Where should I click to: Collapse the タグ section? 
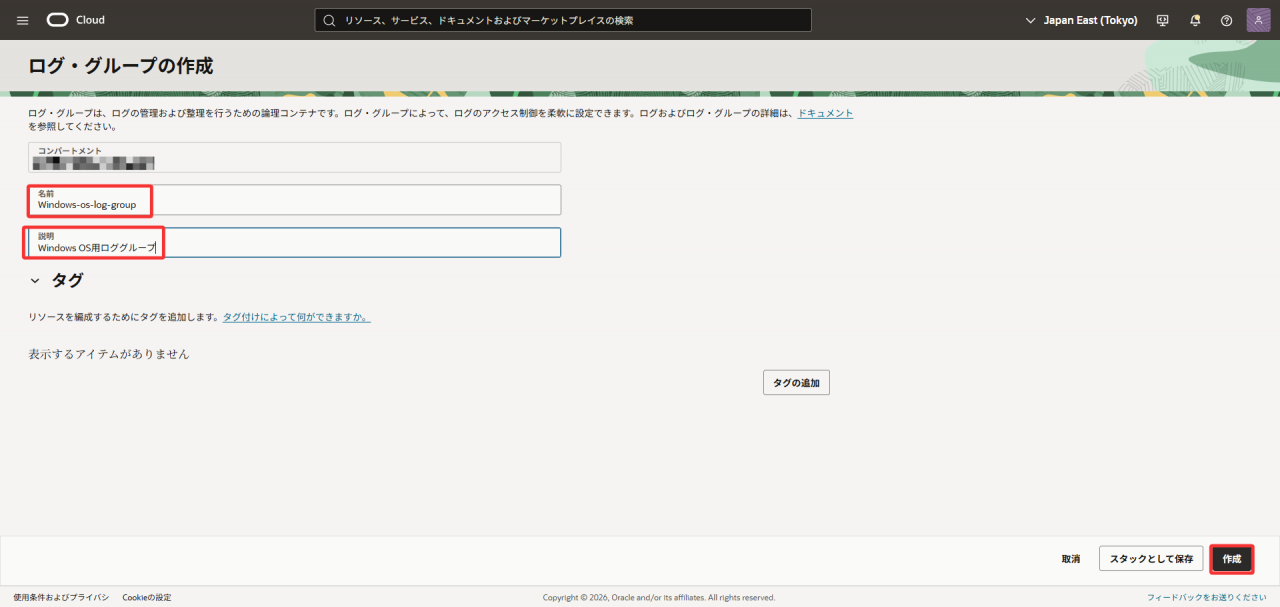36,281
